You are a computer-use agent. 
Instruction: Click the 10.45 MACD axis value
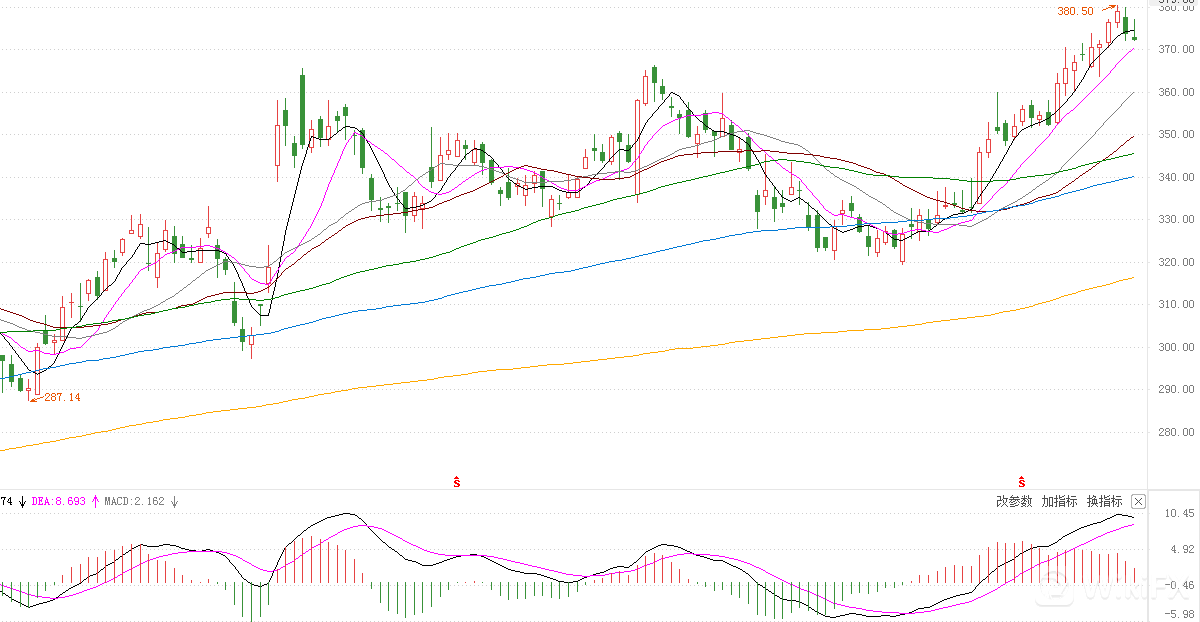(1180, 513)
